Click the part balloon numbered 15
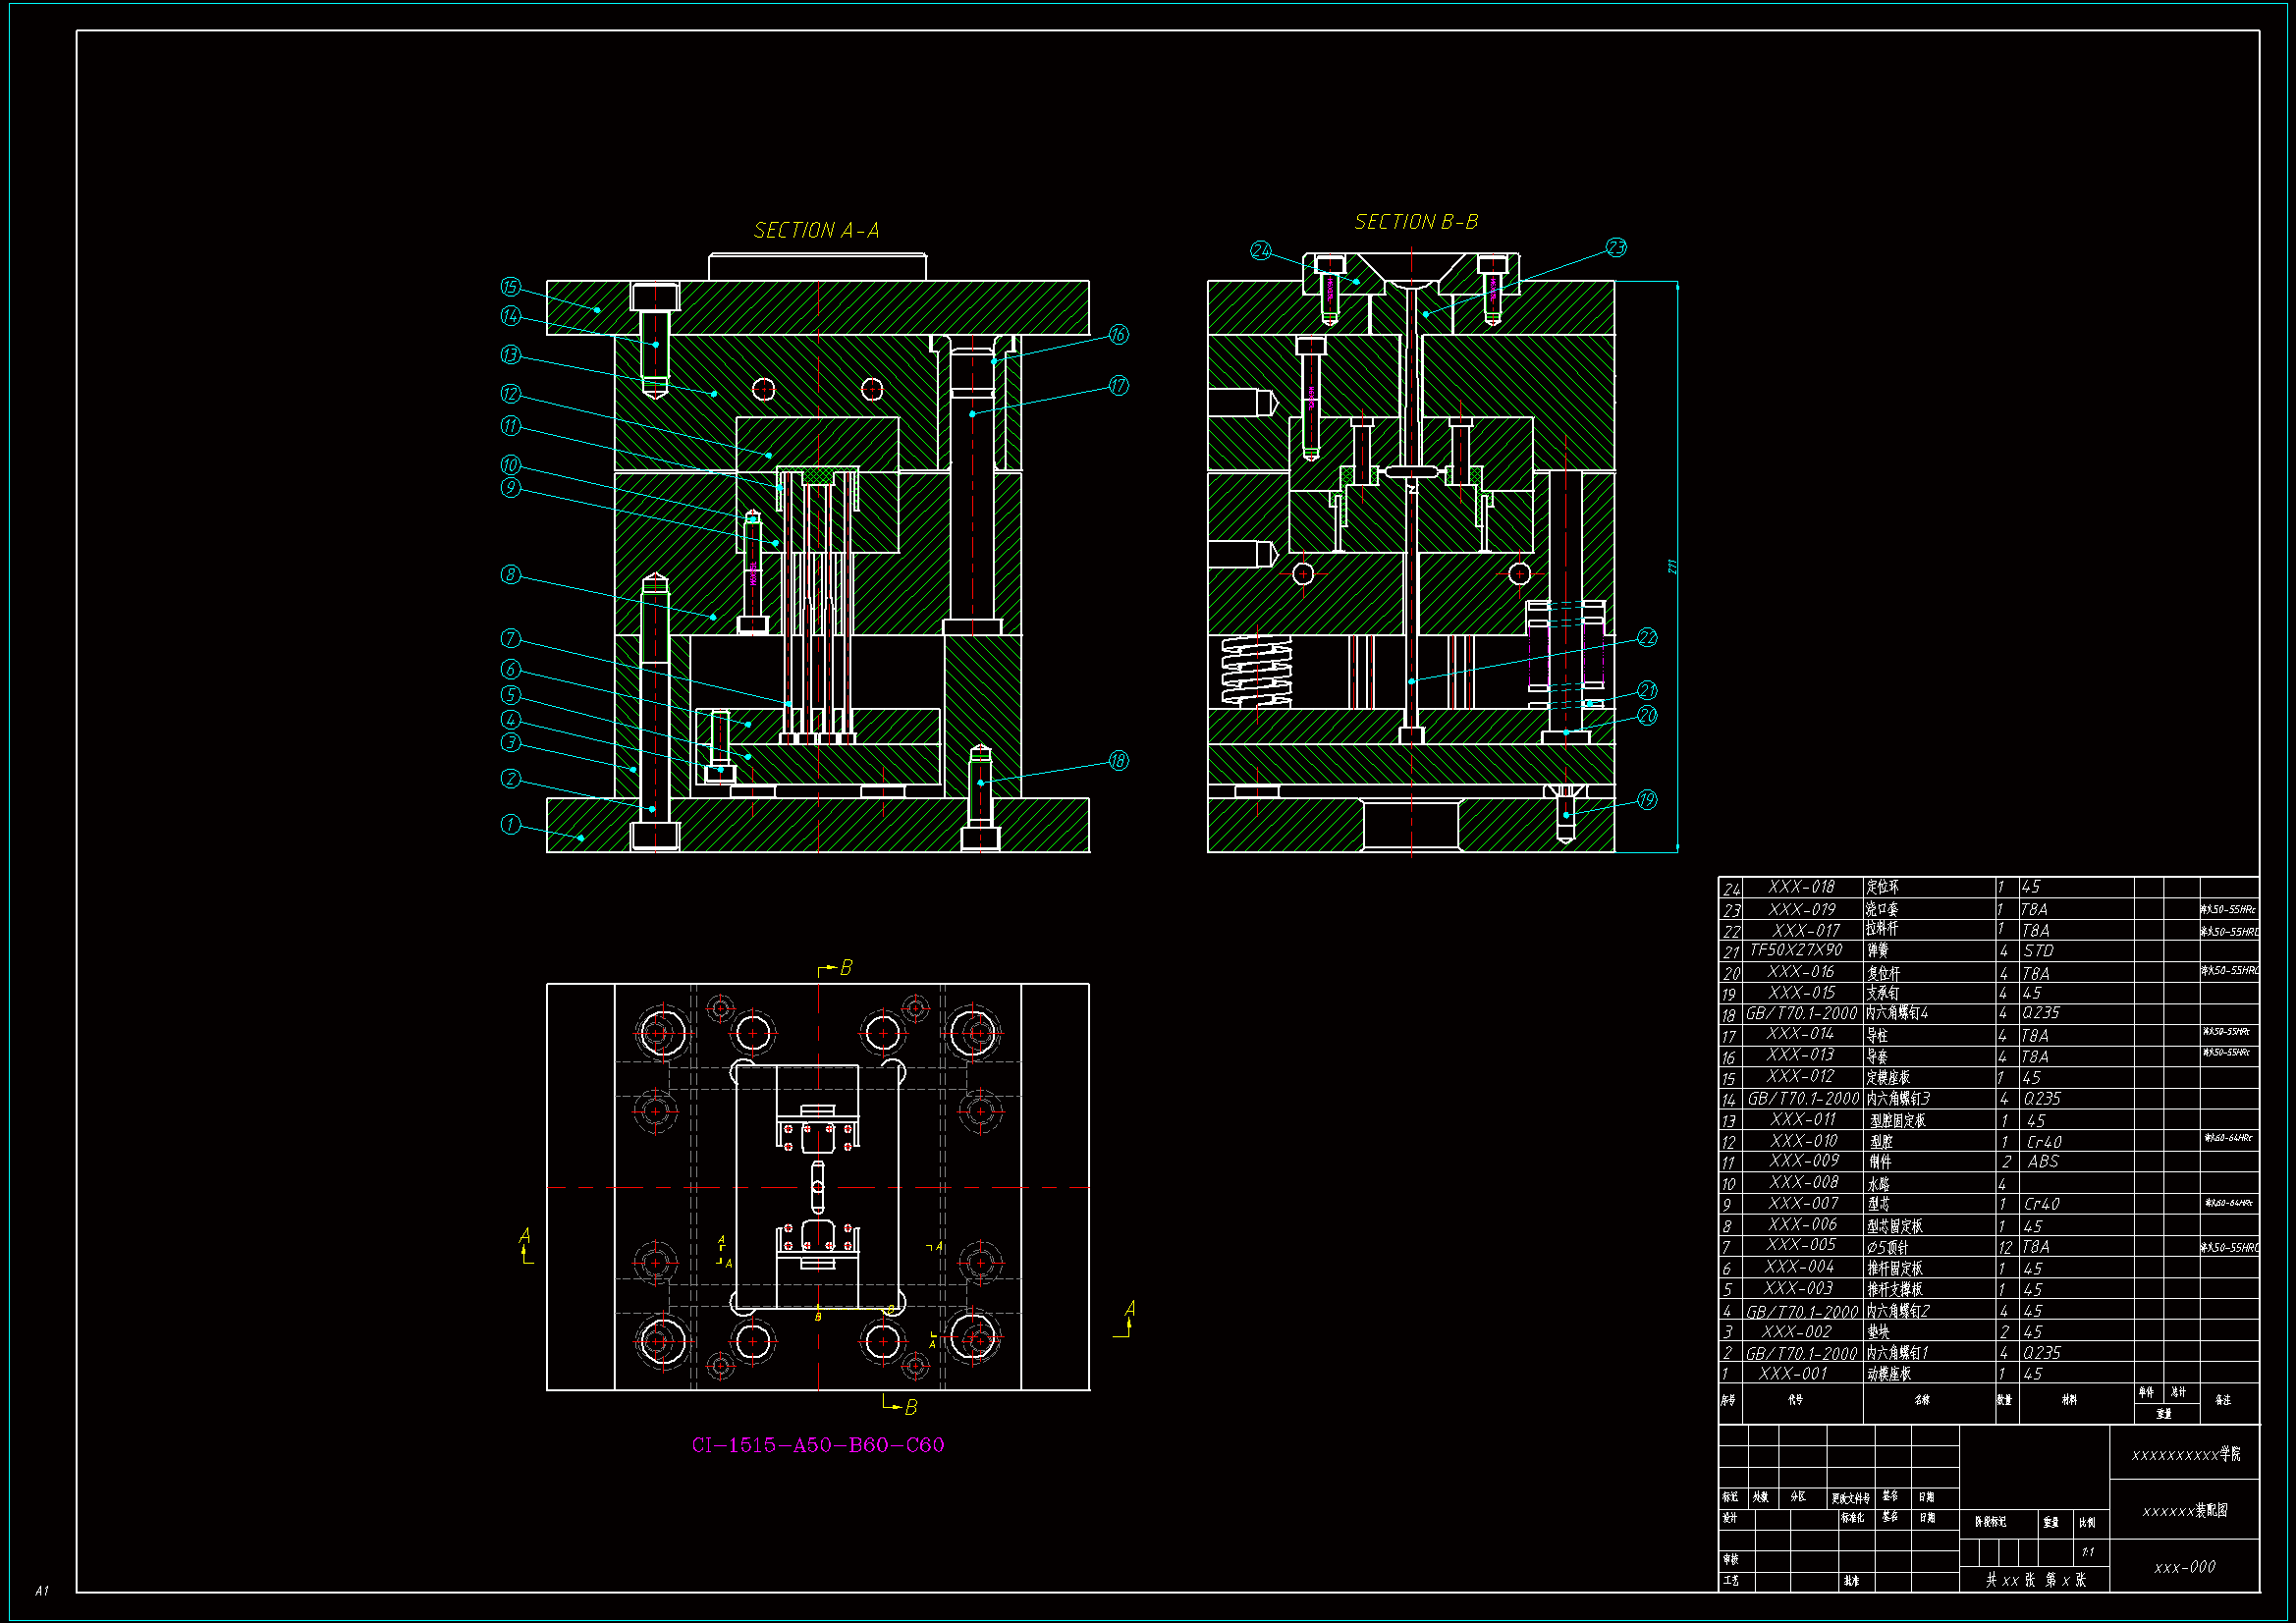 tap(511, 288)
